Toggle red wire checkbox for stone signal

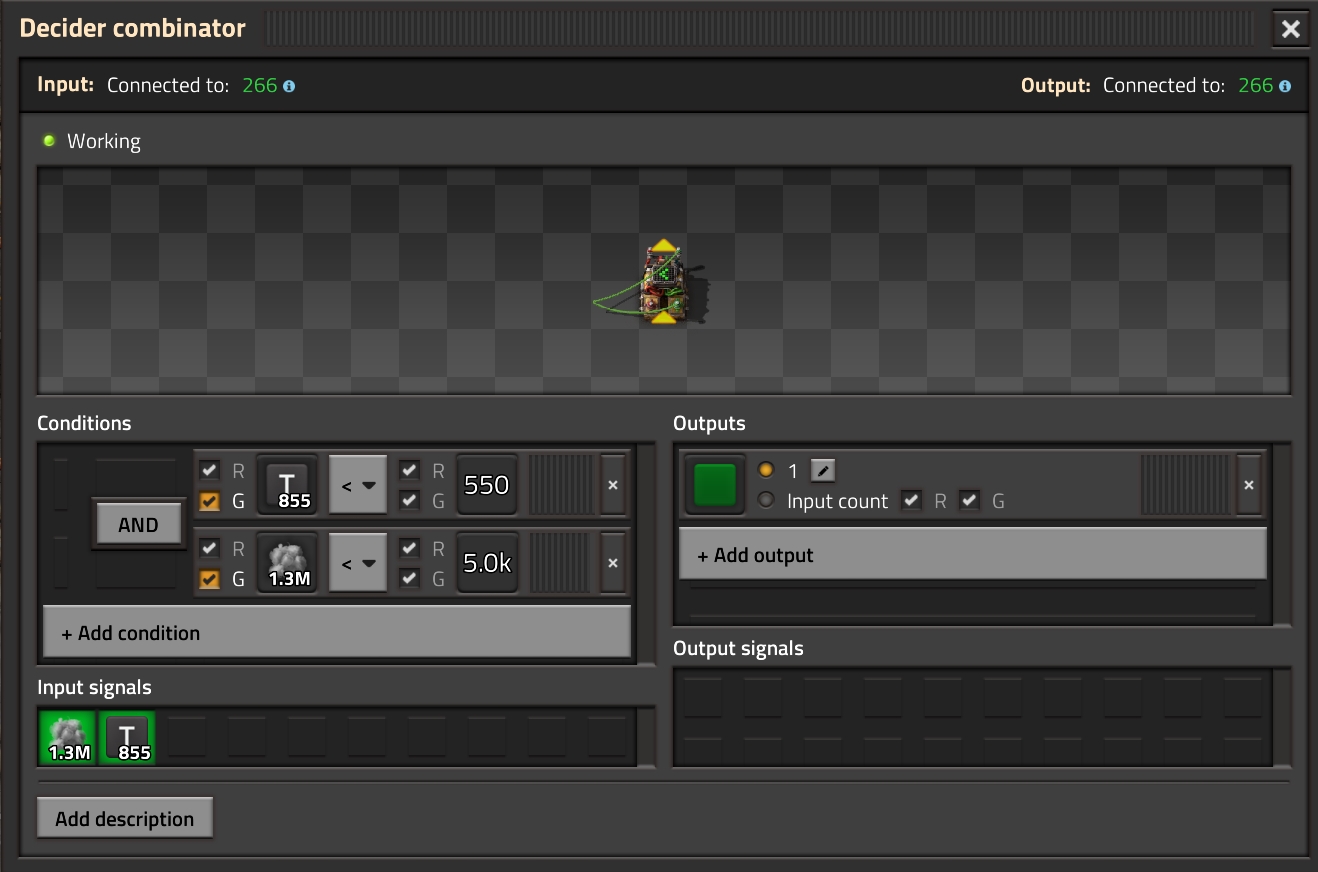coord(210,548)
